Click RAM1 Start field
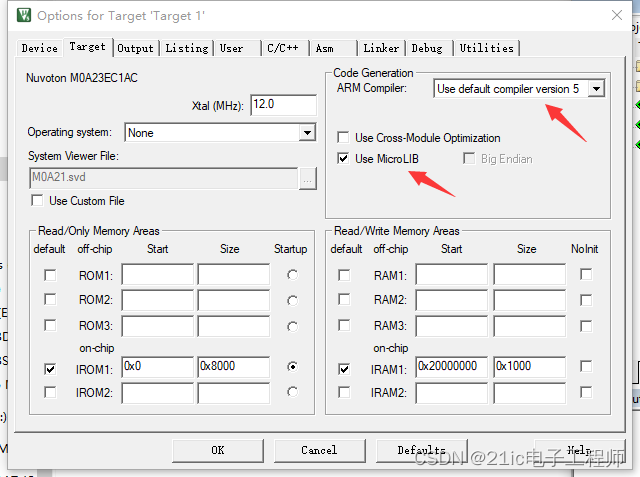 tap(452, 274)
